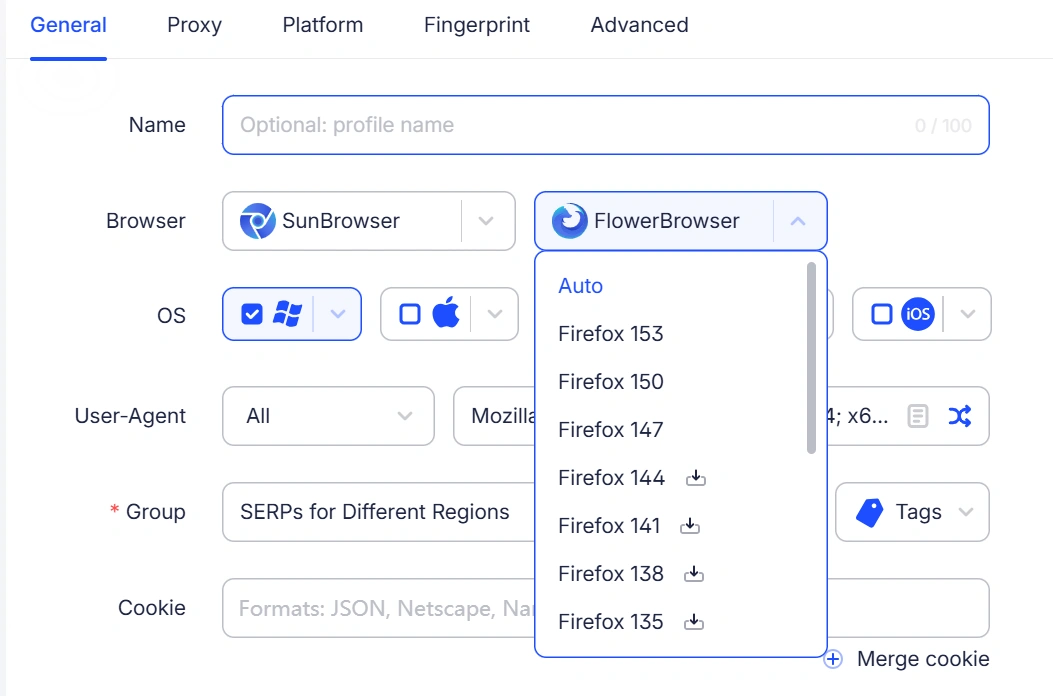Download Firefox 135 kernel icon

coord(694,622)
